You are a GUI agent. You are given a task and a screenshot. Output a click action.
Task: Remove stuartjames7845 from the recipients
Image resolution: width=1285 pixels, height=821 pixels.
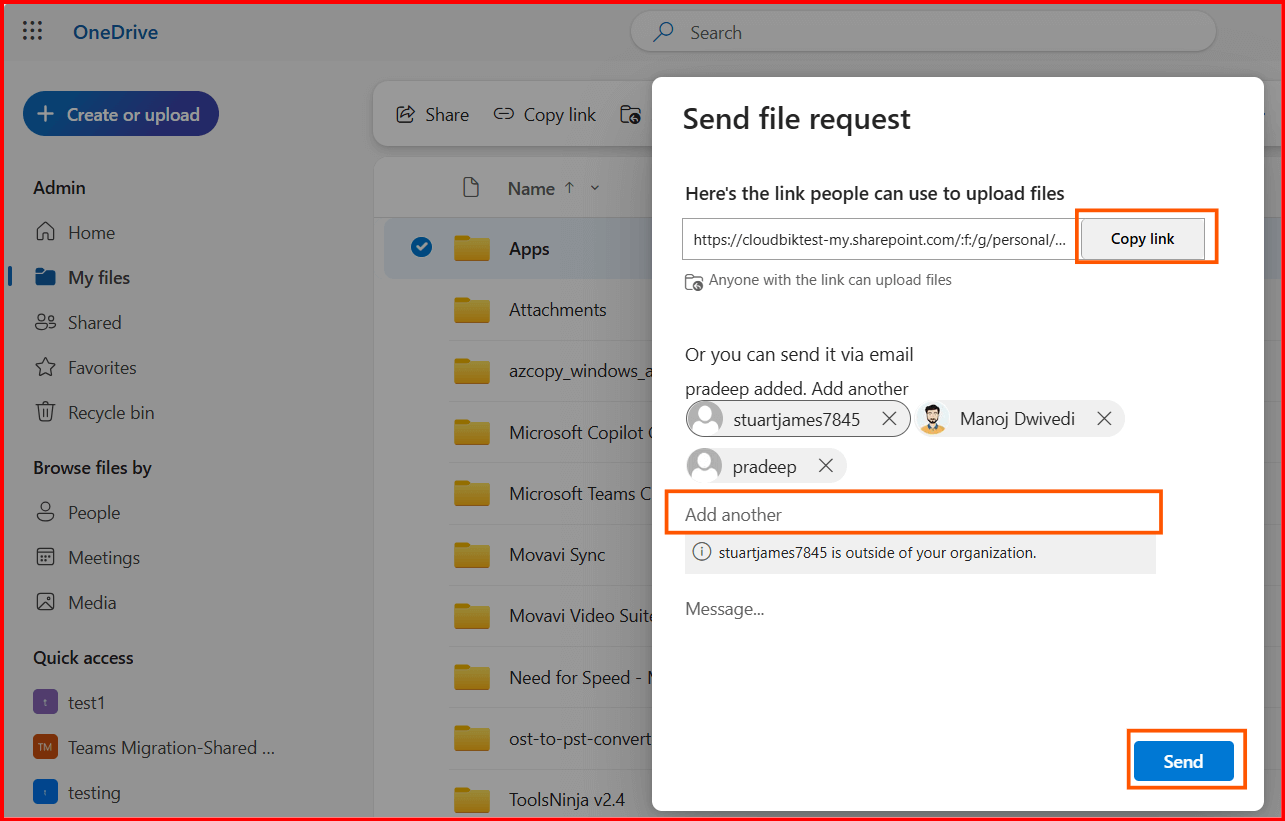889,420
